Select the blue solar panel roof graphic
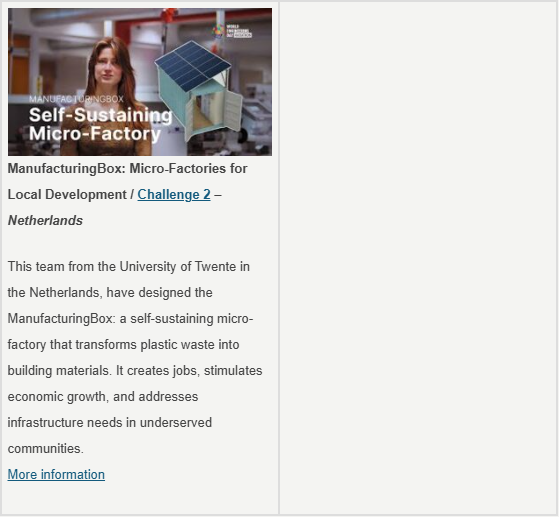Viewport: 559px width, 517px height. [193, 65]
